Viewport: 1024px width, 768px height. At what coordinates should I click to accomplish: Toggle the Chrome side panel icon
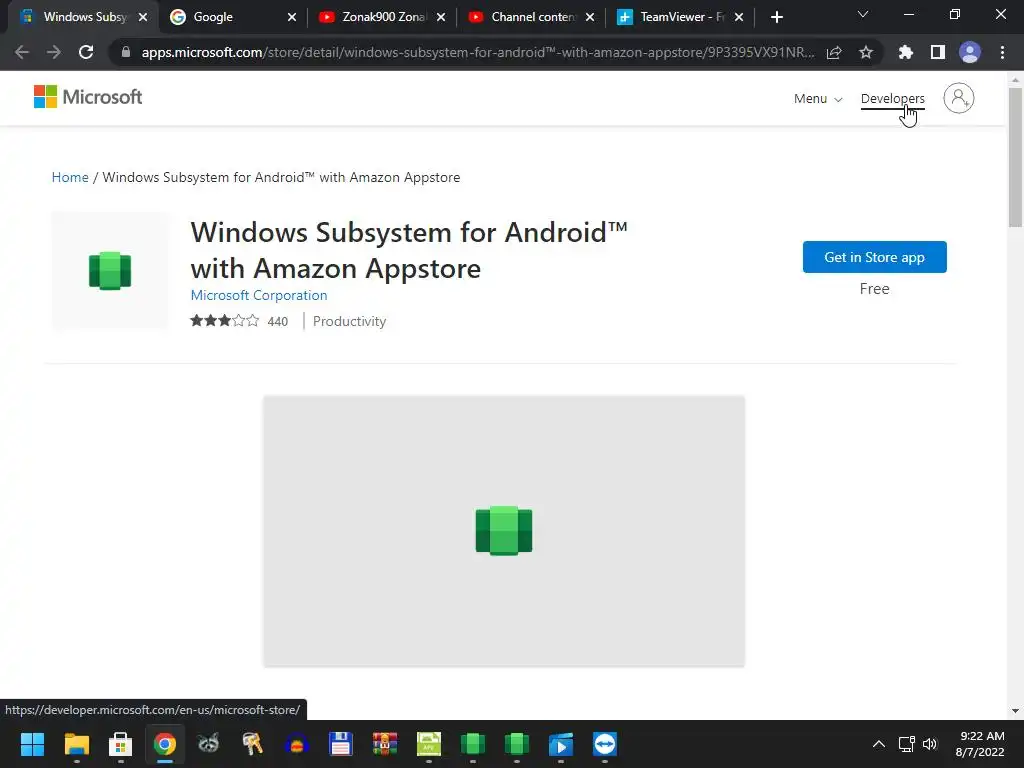coord(938,52)
